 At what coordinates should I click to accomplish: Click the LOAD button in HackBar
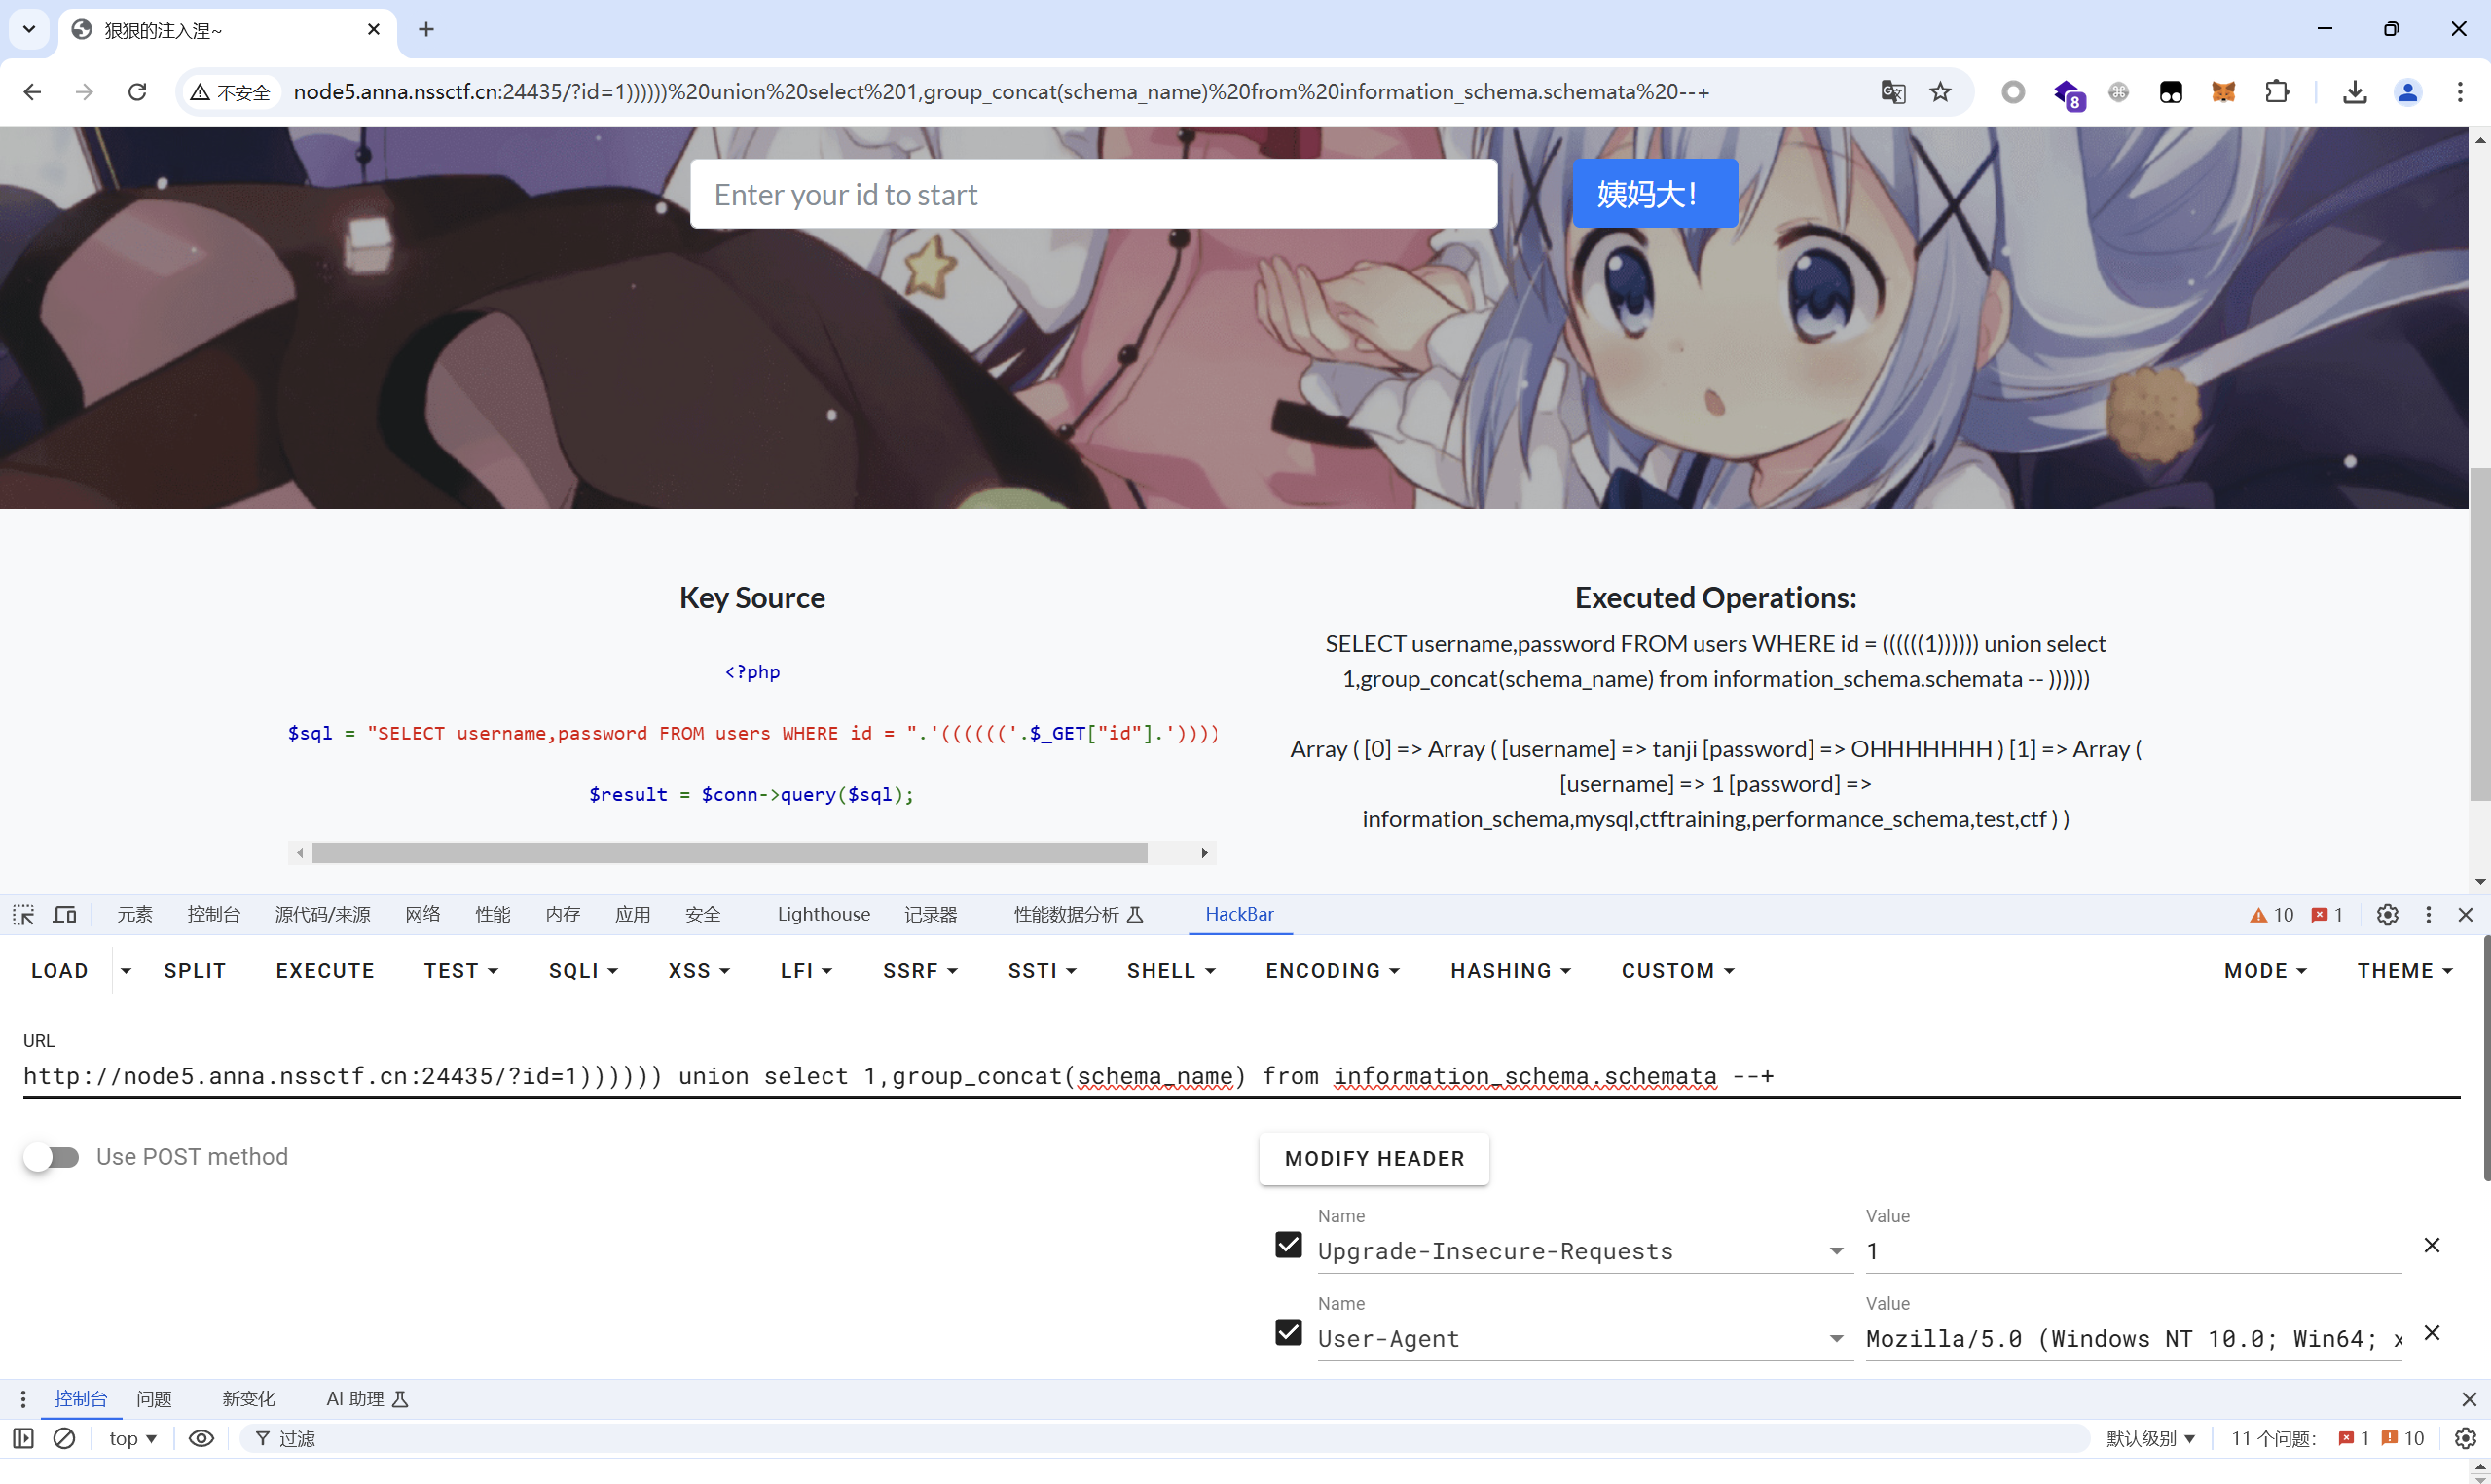click(60, 971)
